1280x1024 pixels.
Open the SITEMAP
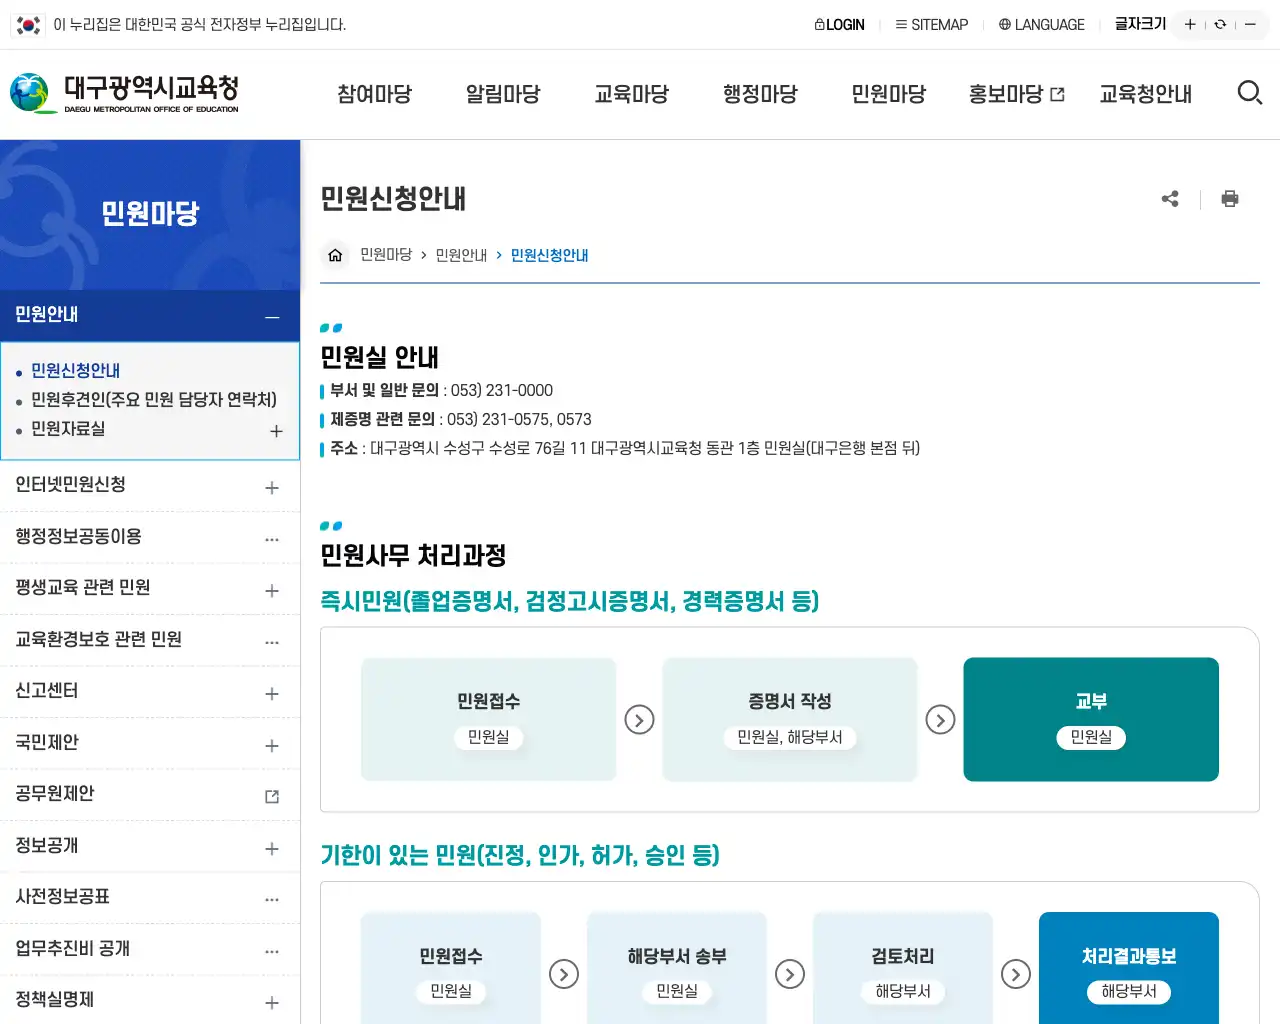pos(931,24)
